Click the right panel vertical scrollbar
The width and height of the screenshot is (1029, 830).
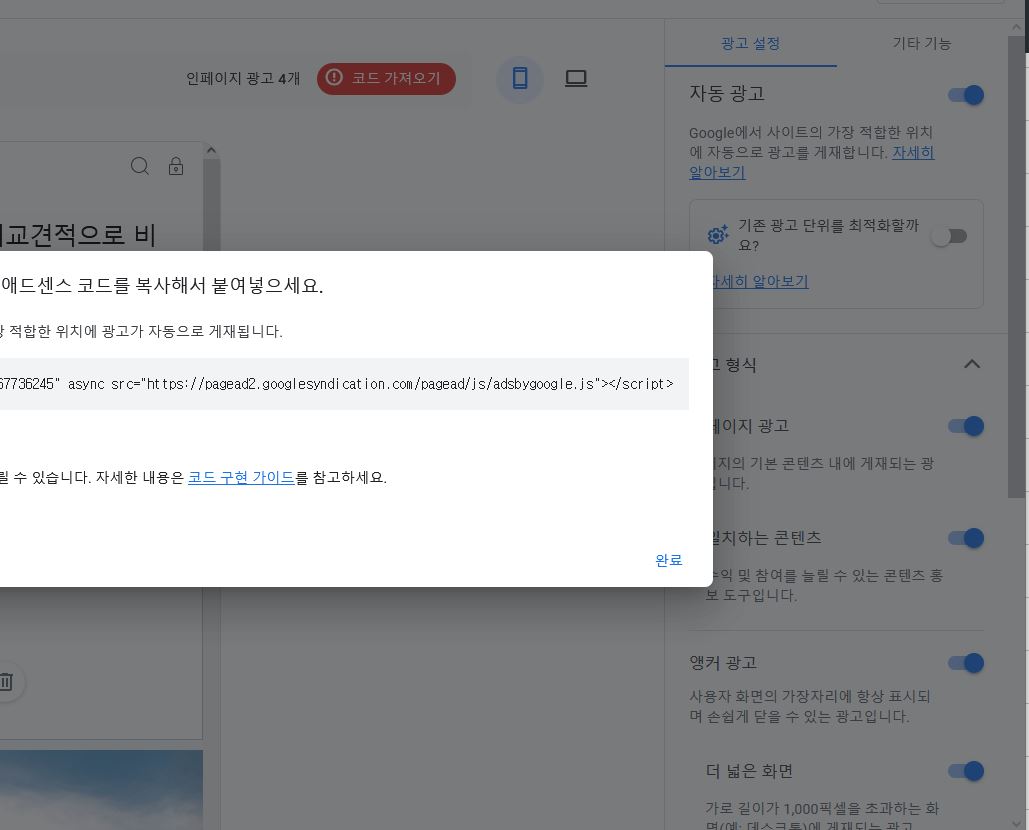1016,266
